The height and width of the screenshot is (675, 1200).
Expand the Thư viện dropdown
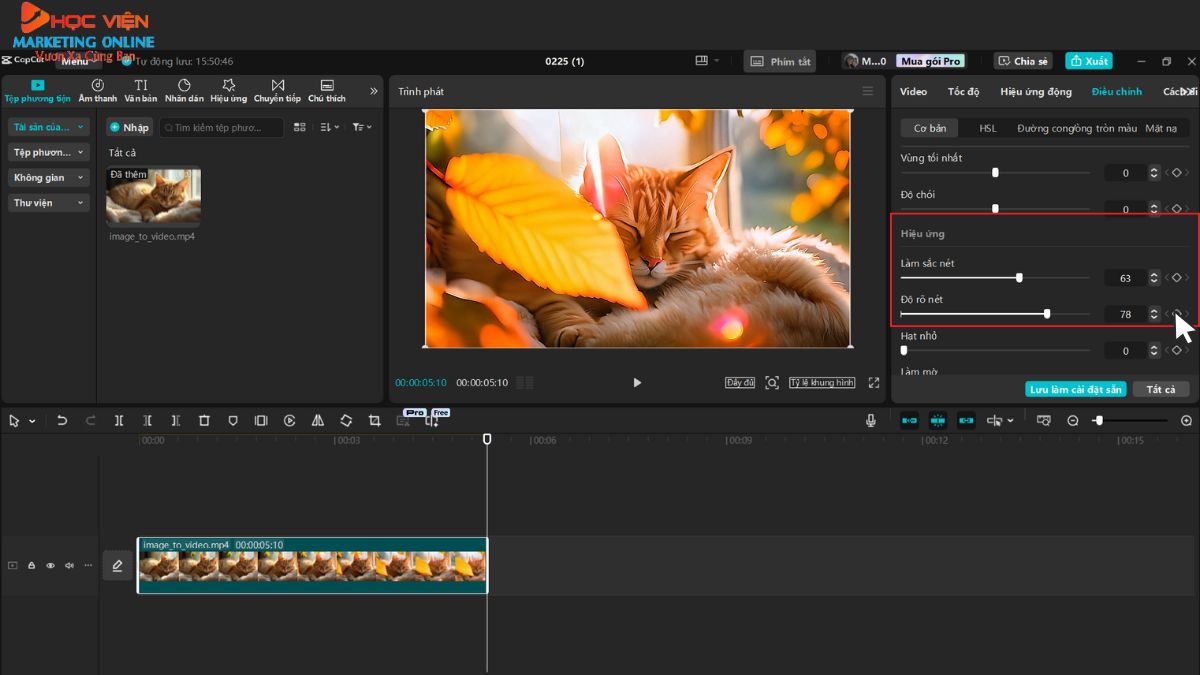coord(49,202)
